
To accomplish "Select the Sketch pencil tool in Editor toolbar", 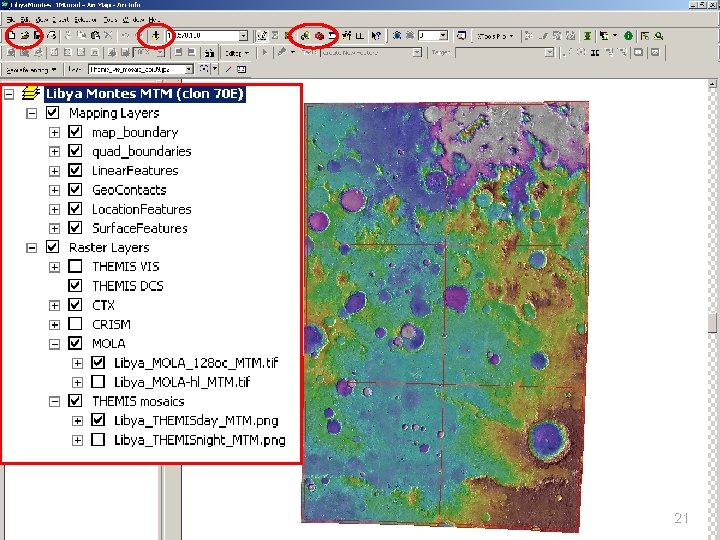I will 282,52.
